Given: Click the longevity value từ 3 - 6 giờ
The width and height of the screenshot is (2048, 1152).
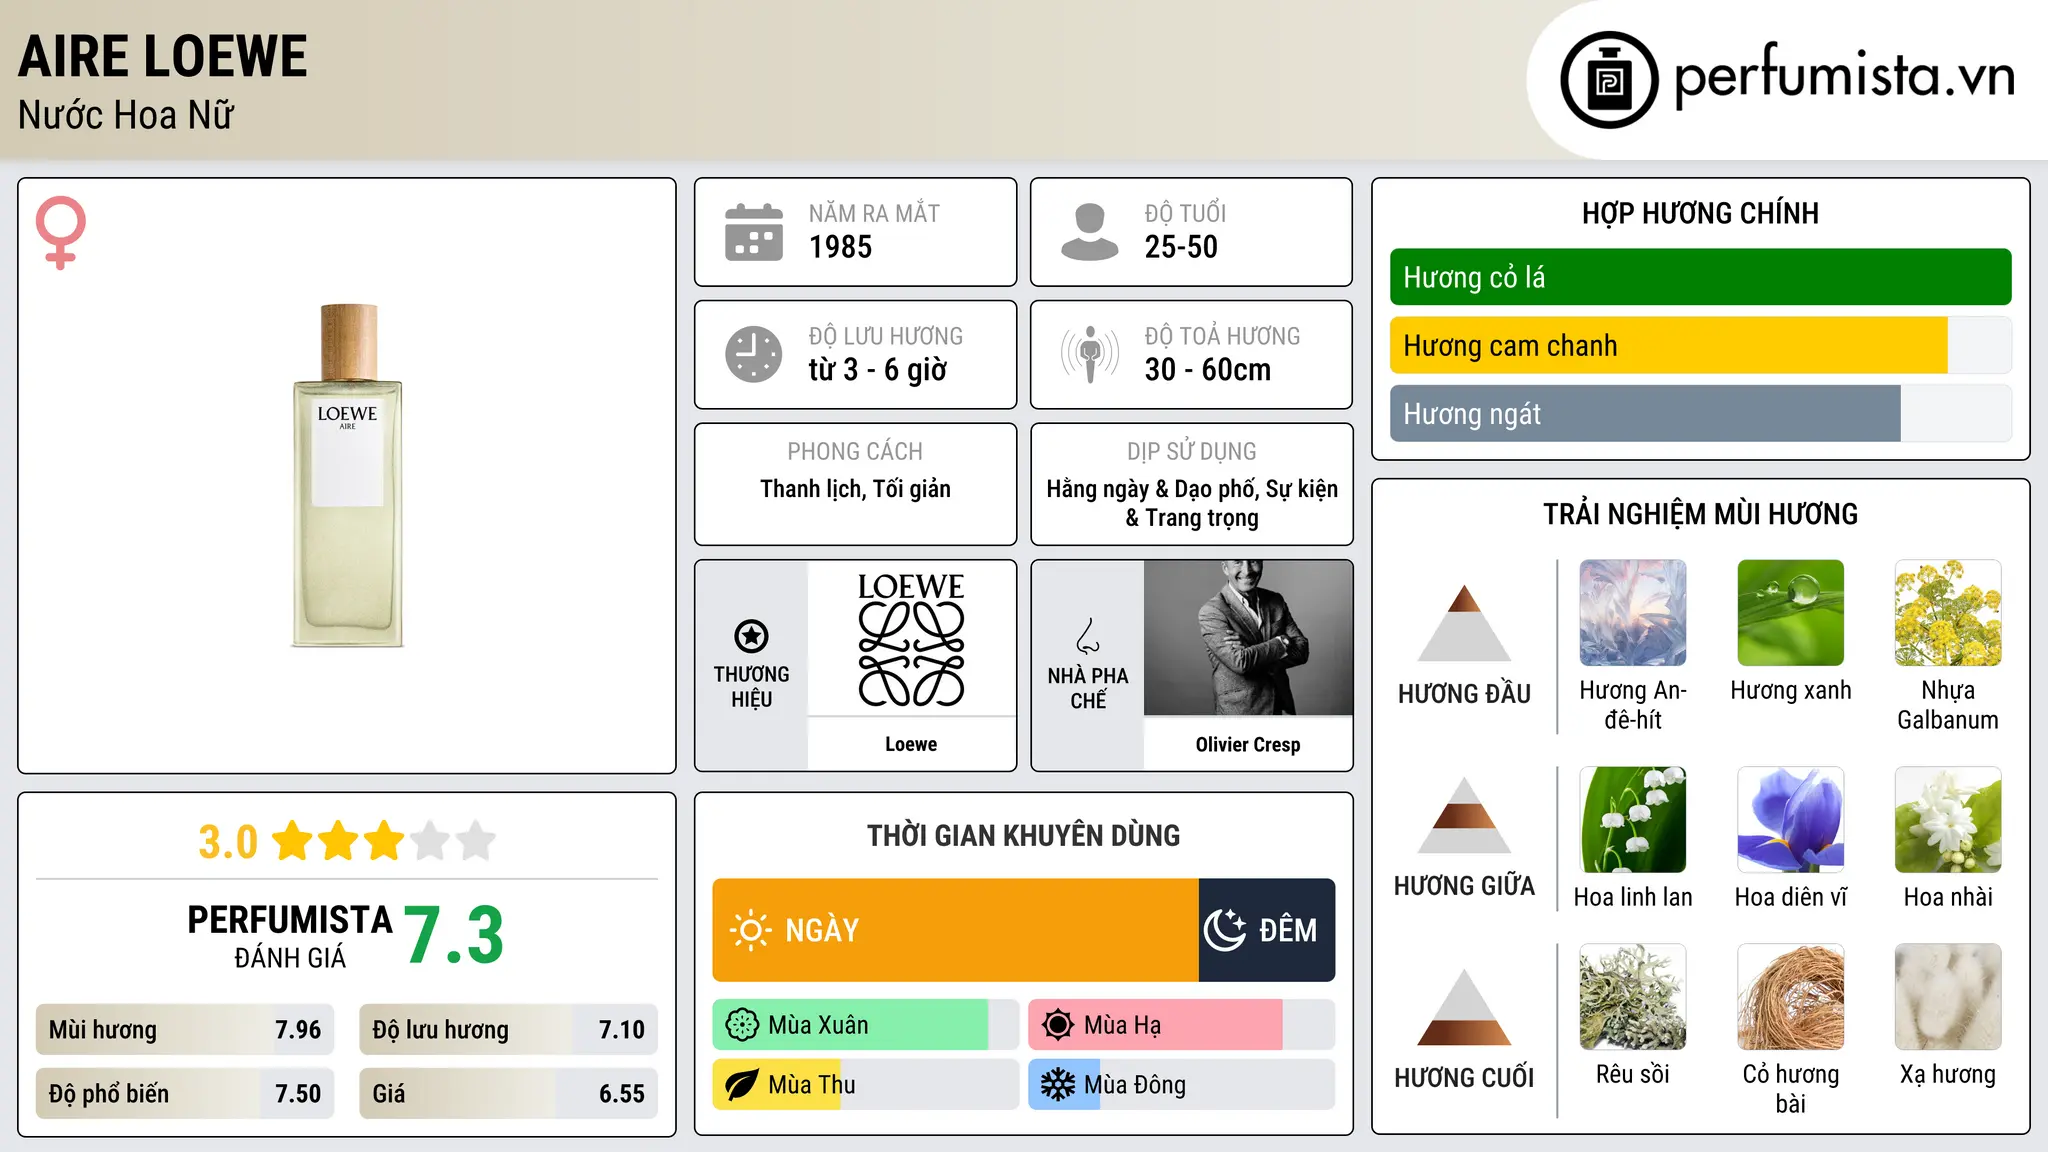Looking at the screenshot, I should (878, 370).
